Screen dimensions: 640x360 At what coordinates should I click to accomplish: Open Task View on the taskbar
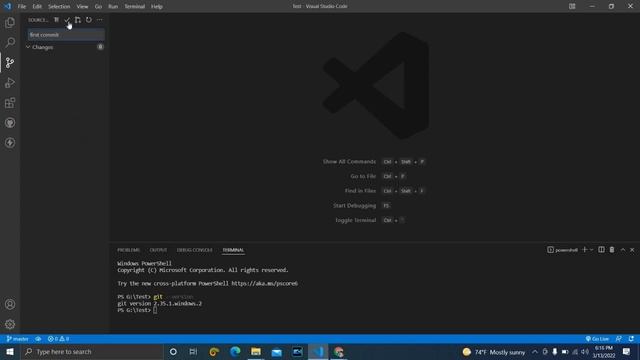coord(193,351)
